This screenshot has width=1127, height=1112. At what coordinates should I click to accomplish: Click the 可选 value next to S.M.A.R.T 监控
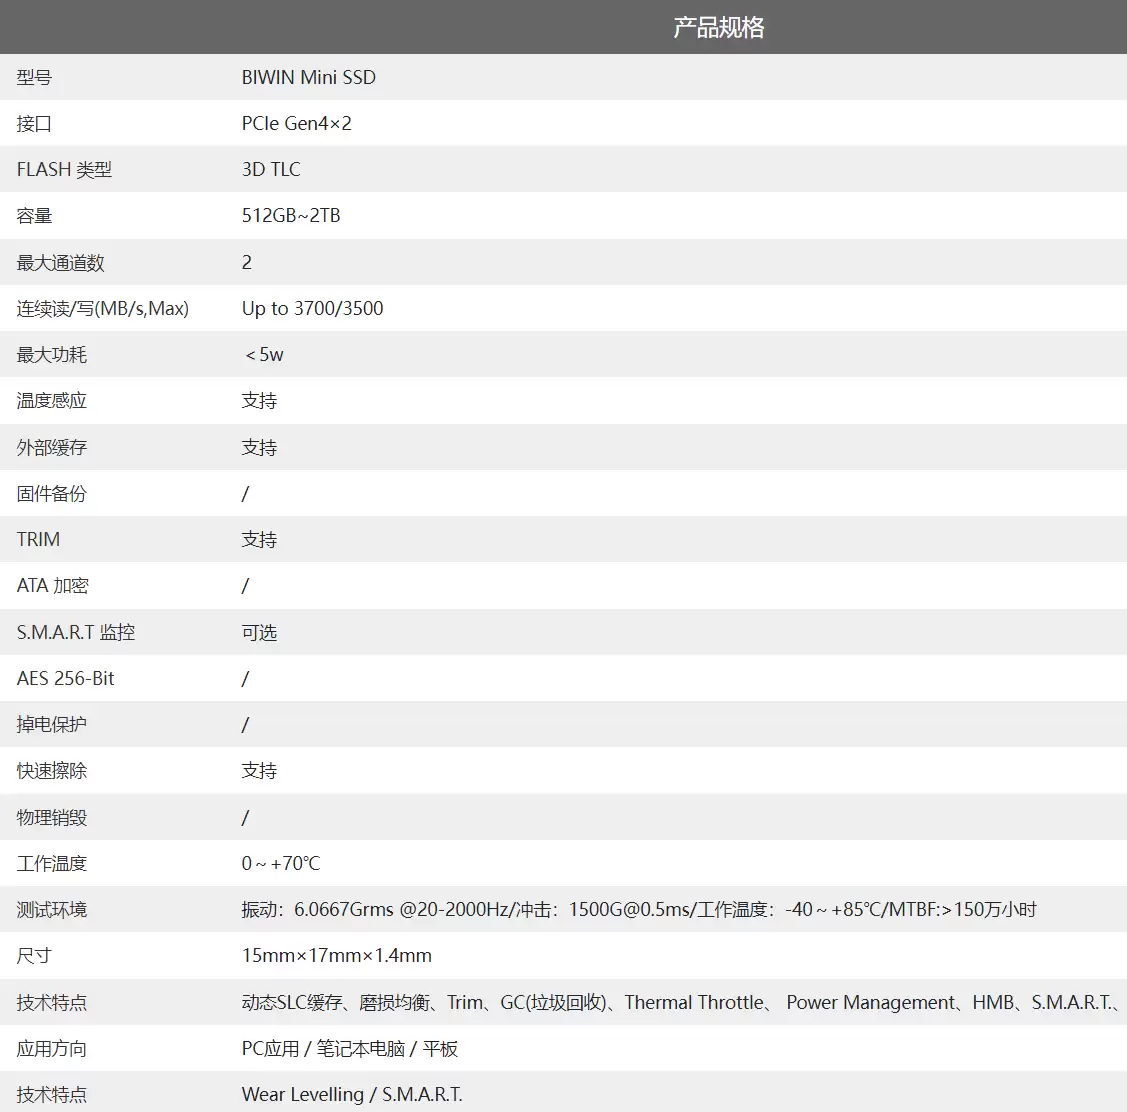(258, 632)
